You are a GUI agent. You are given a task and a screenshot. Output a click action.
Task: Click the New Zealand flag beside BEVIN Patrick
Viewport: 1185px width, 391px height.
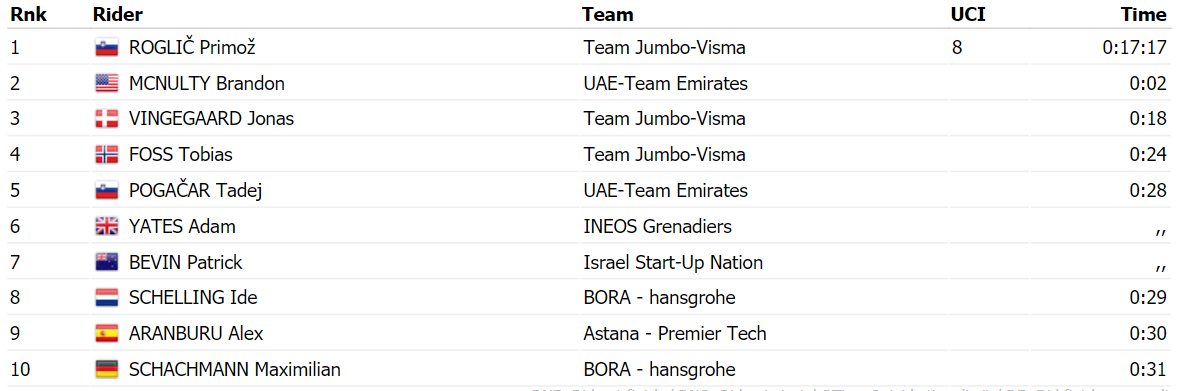point(107,262)
